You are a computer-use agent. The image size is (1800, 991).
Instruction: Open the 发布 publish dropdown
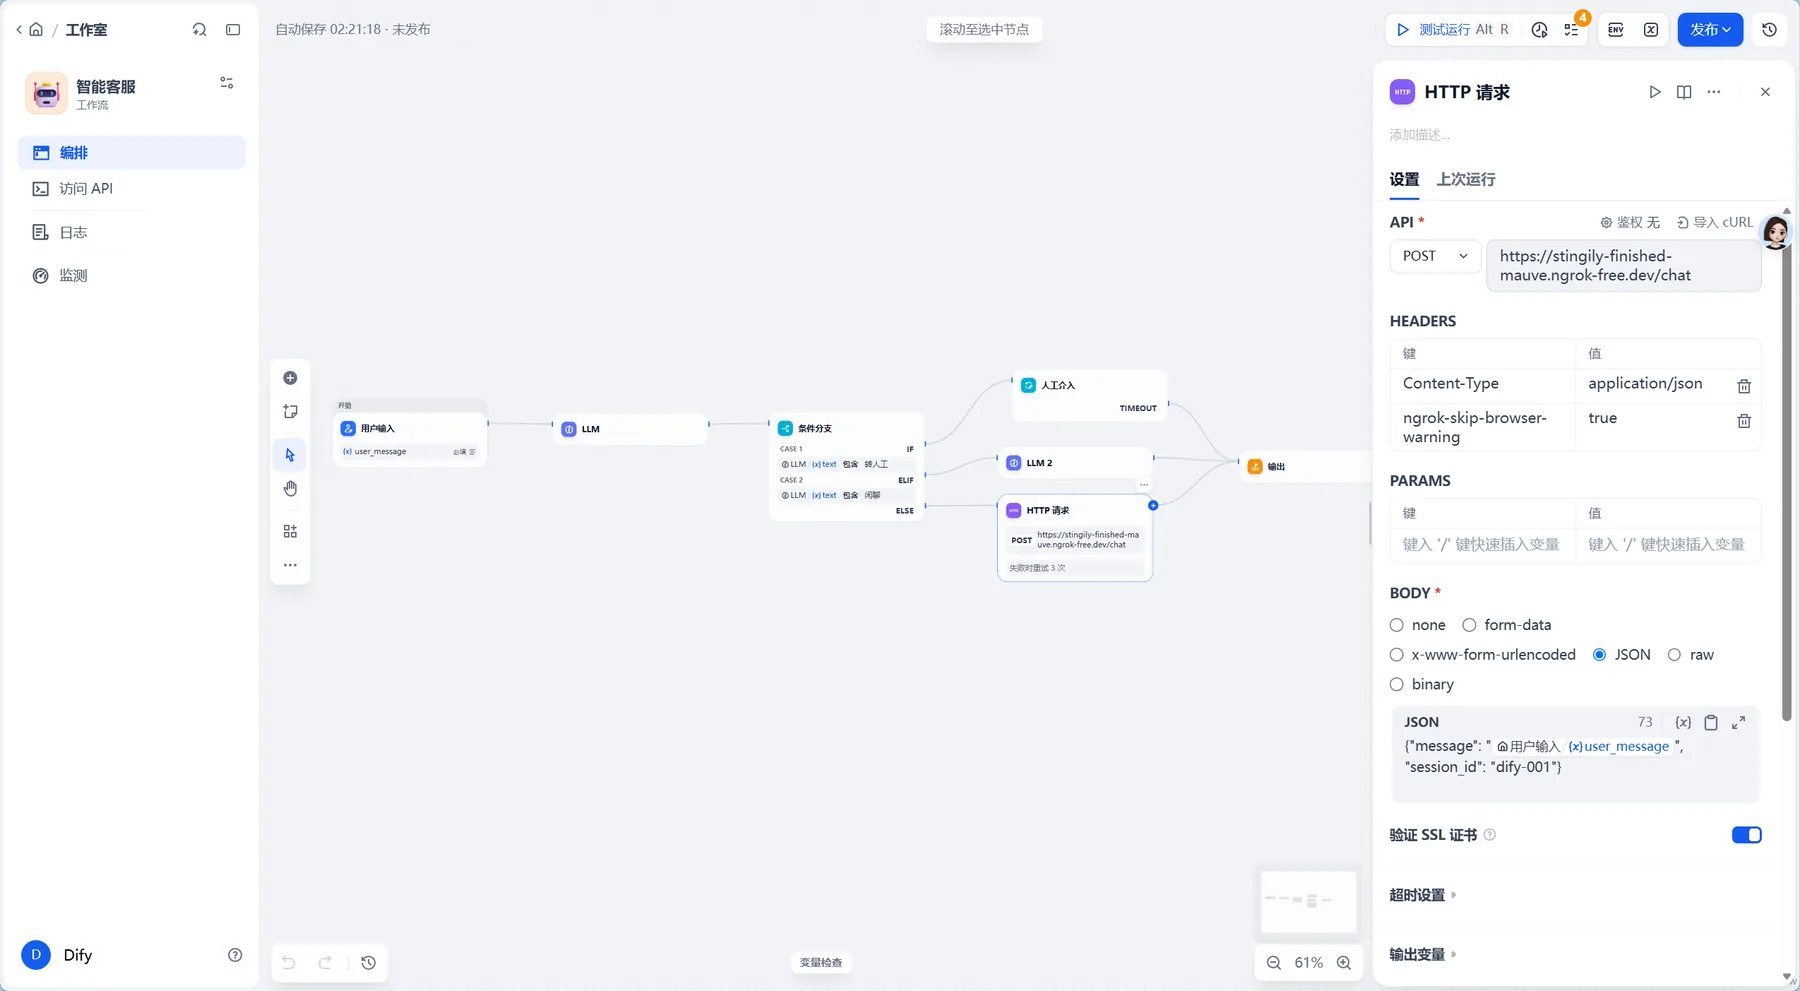[1710, 30]
